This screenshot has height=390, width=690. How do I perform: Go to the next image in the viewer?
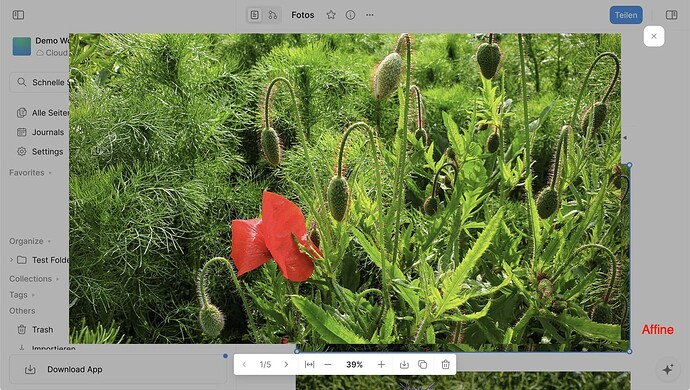pyautogui.click(x=286, y=364)
